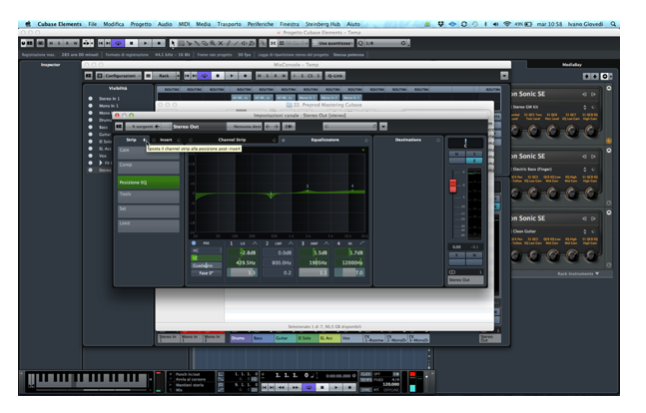The width and height of the screenshot is (646, 413).
Task: Click the 429.5Hz frequency field of band 1
Action: click(243, 263)
